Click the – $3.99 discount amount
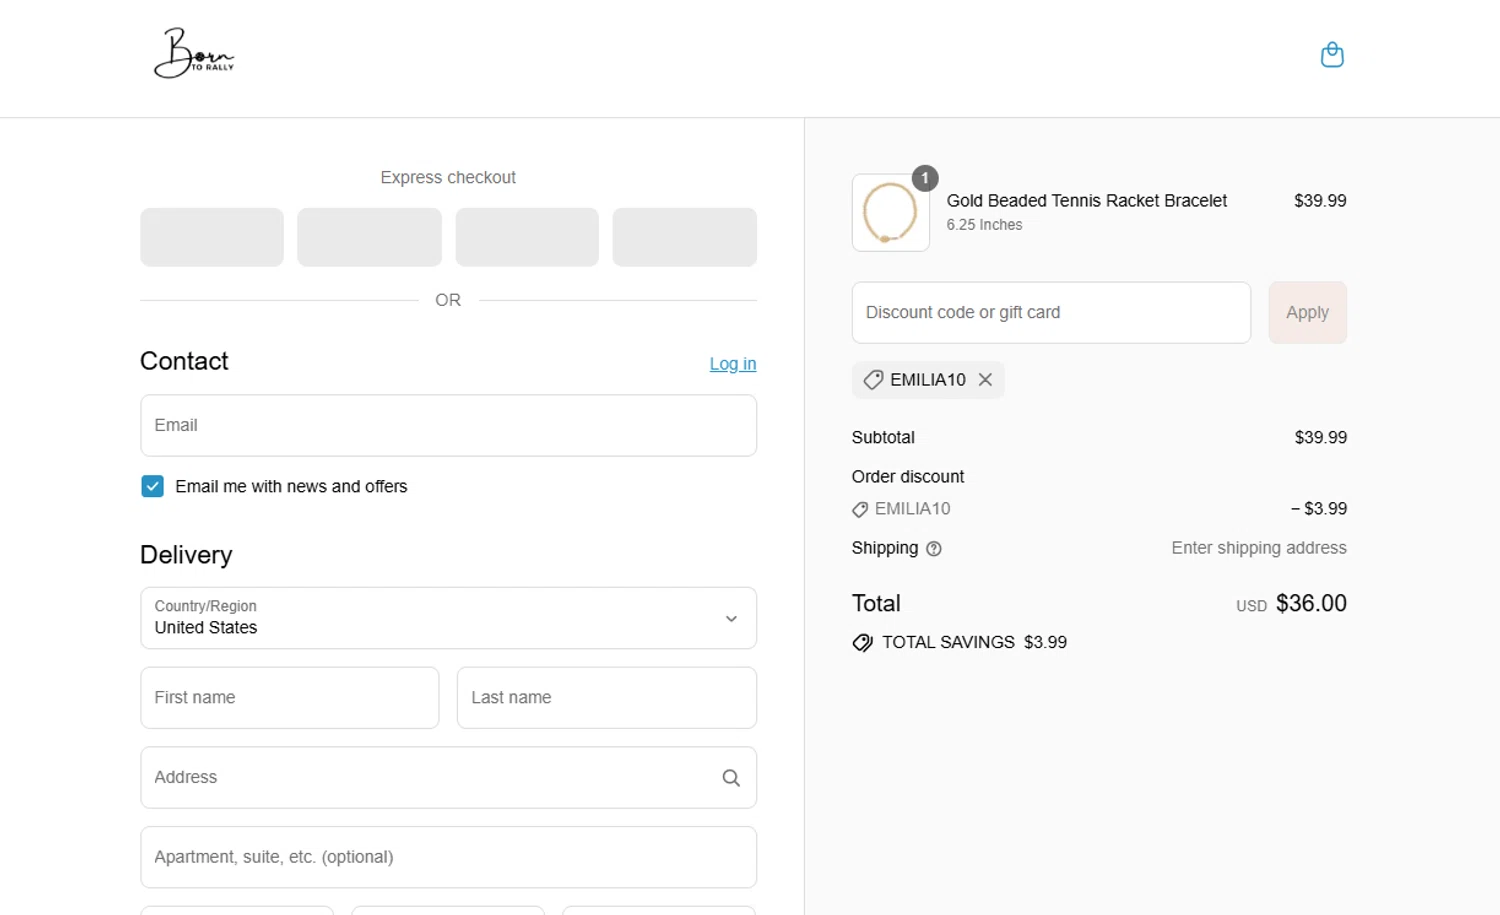1500x915 pixels. 1318,509
